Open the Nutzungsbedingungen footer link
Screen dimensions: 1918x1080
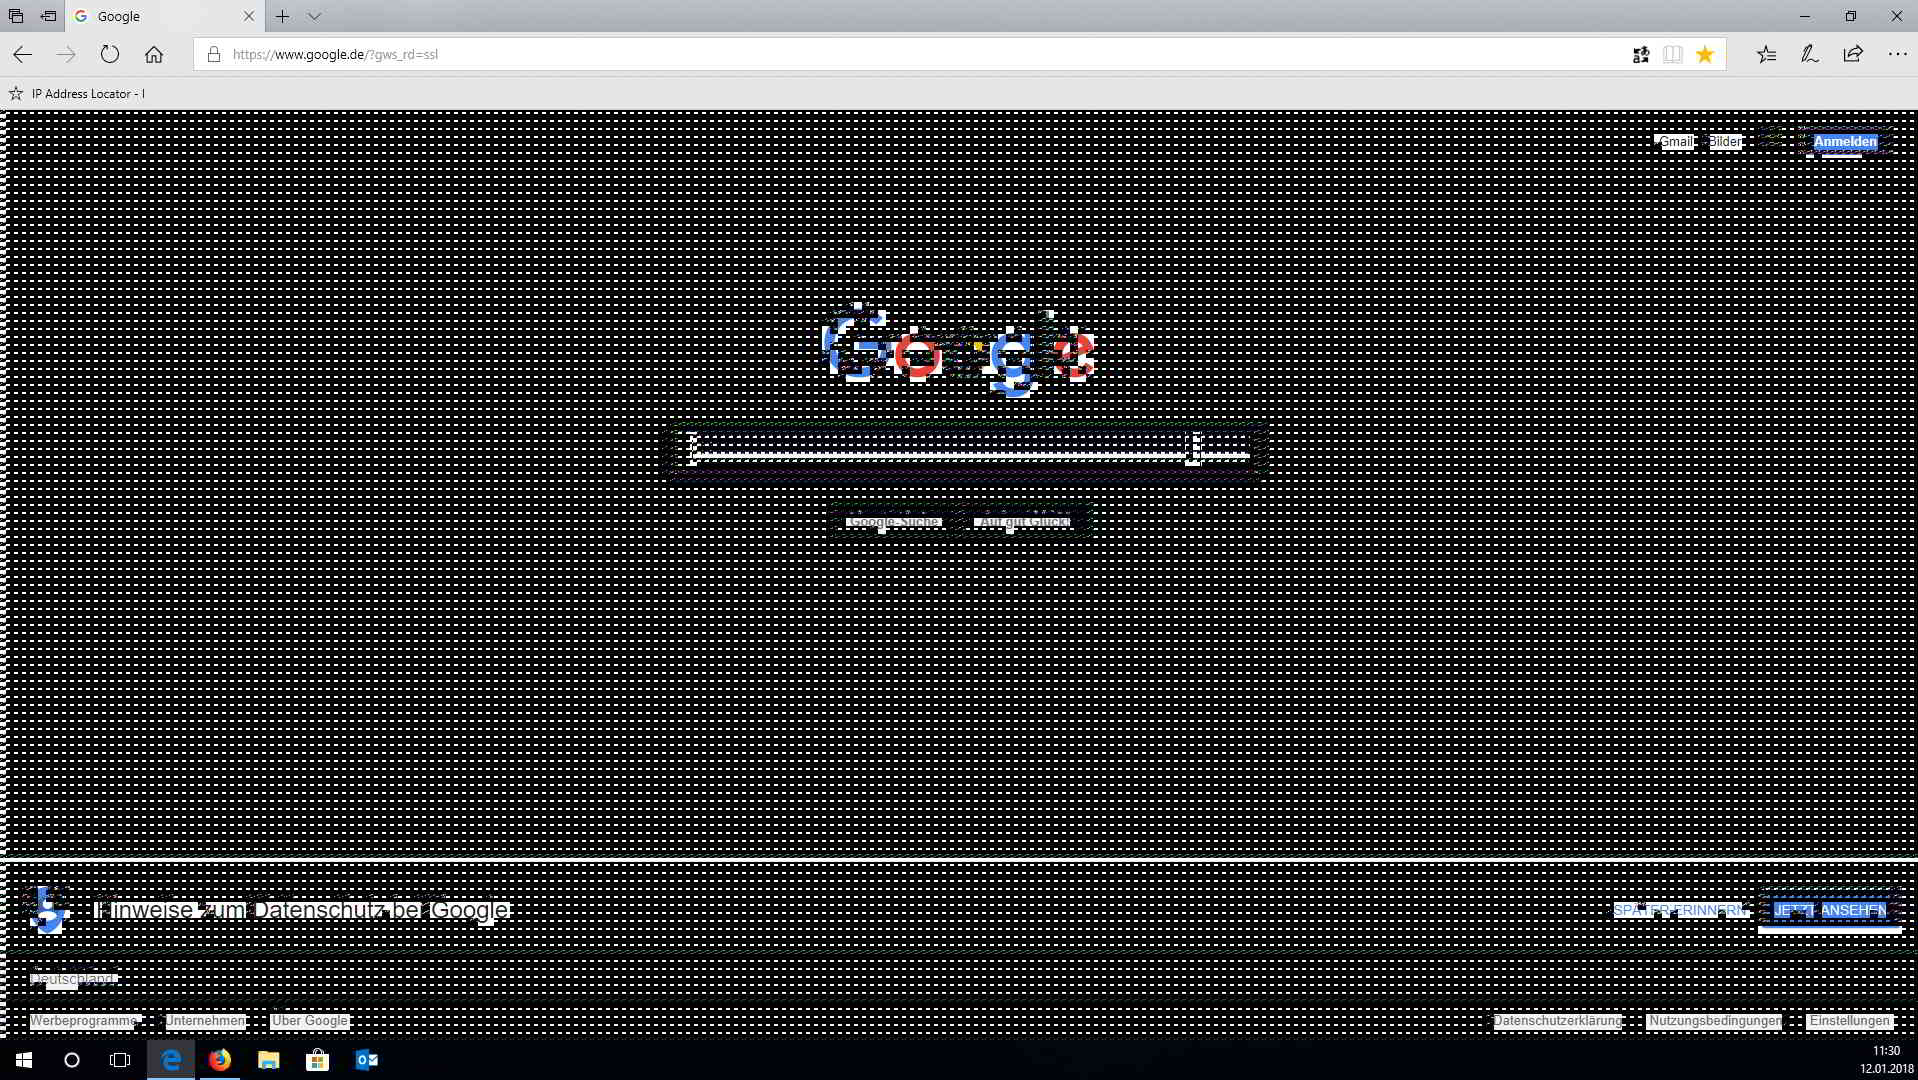click(1715, 1021)
